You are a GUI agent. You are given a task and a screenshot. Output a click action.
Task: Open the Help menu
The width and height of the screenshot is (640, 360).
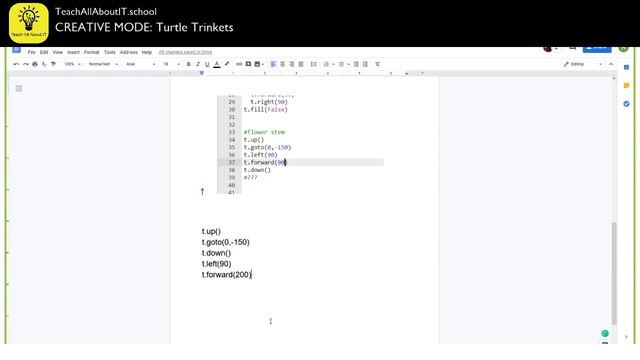[x=147, y=52]
